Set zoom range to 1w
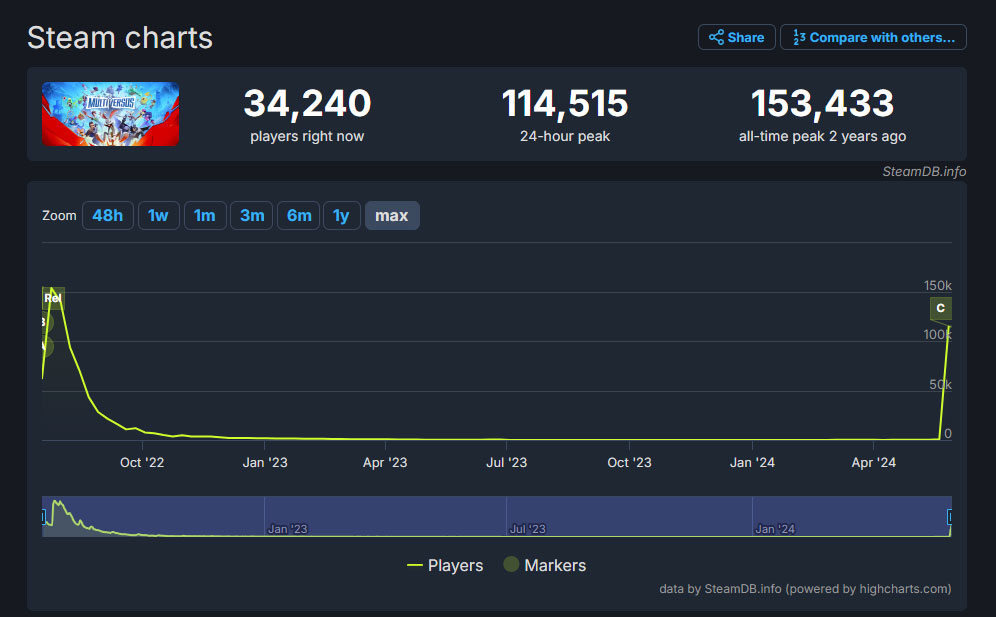 [x=158, y=215]
